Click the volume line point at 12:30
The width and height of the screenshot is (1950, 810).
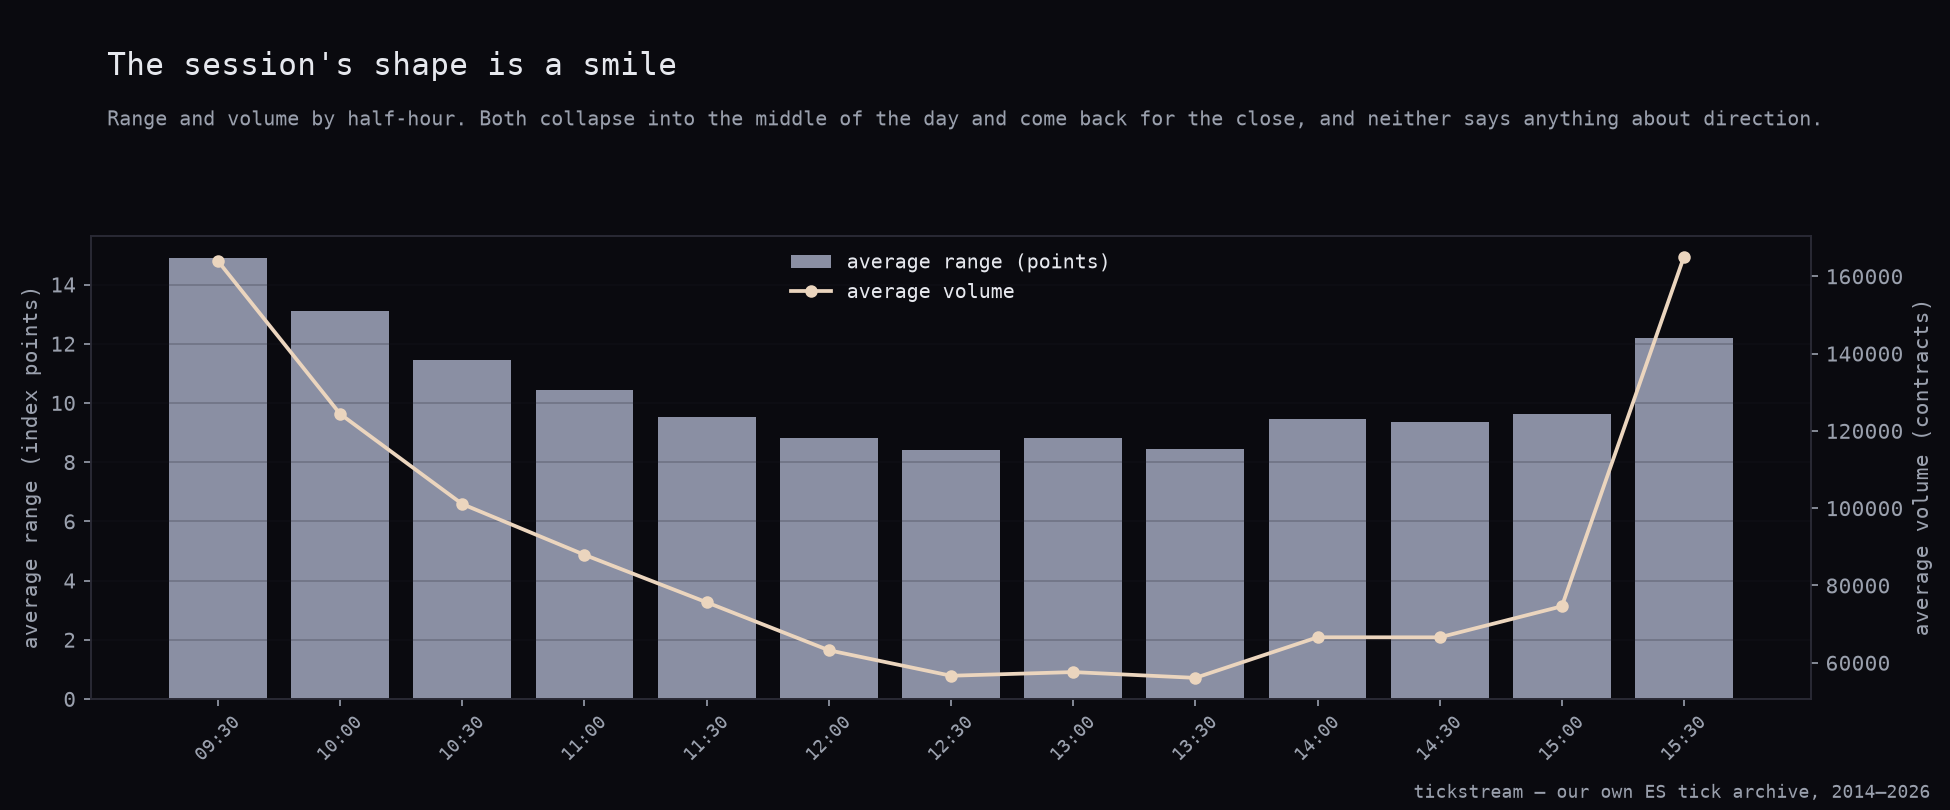click(x=951, y=676)
